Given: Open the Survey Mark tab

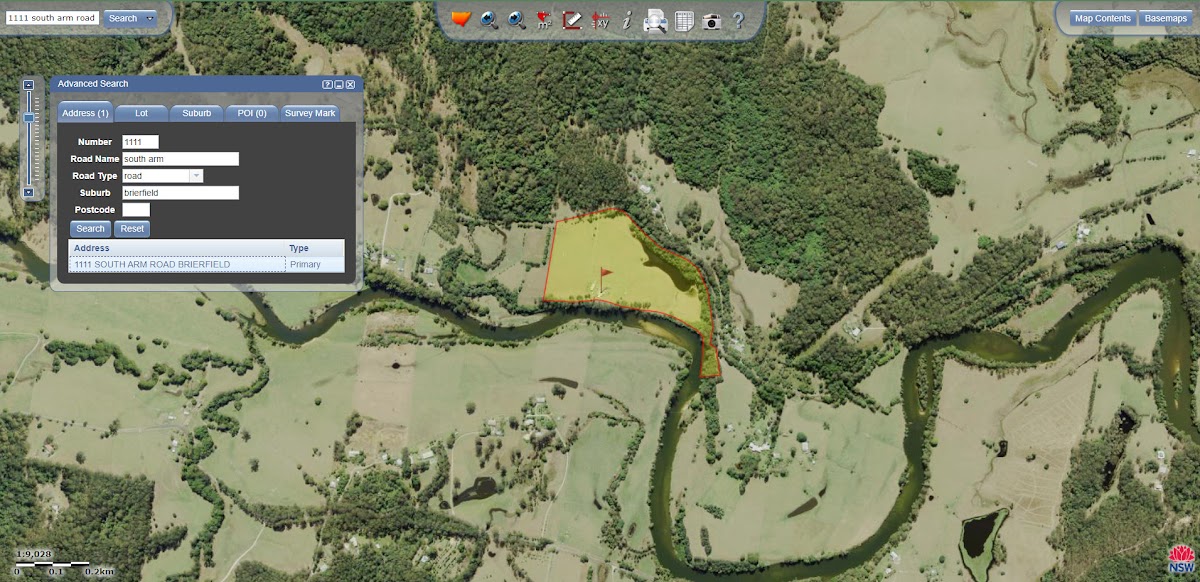Looking at the screenshot, I should [x=310, y=113].
